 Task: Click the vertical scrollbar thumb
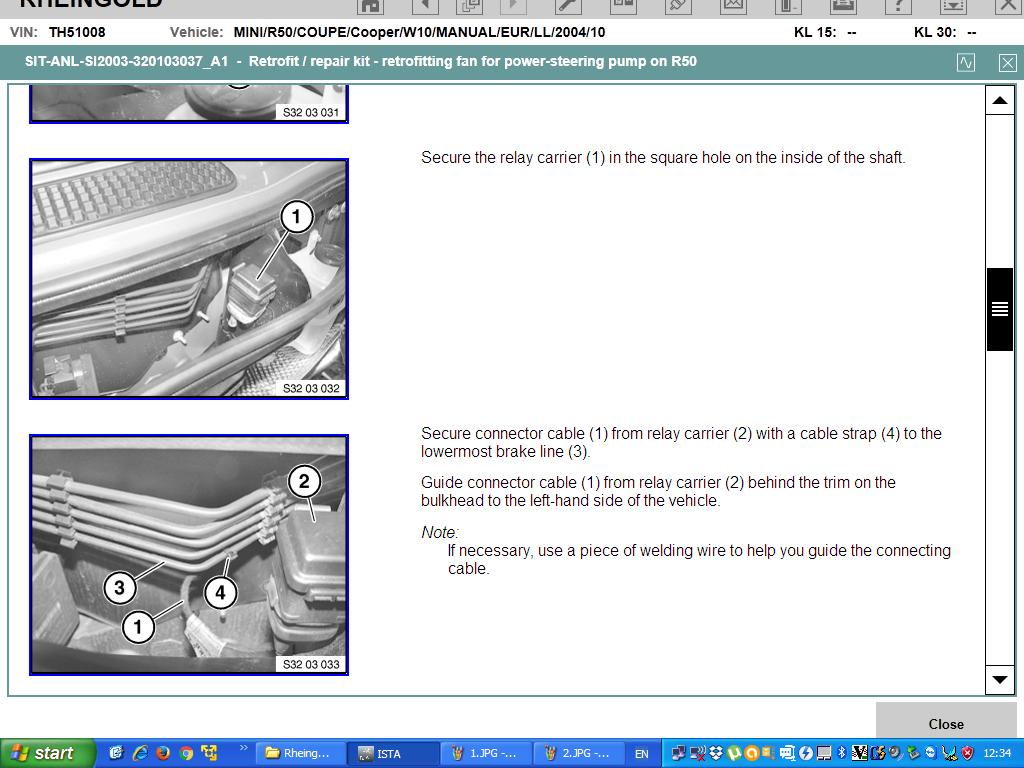tap(1000, 309)
